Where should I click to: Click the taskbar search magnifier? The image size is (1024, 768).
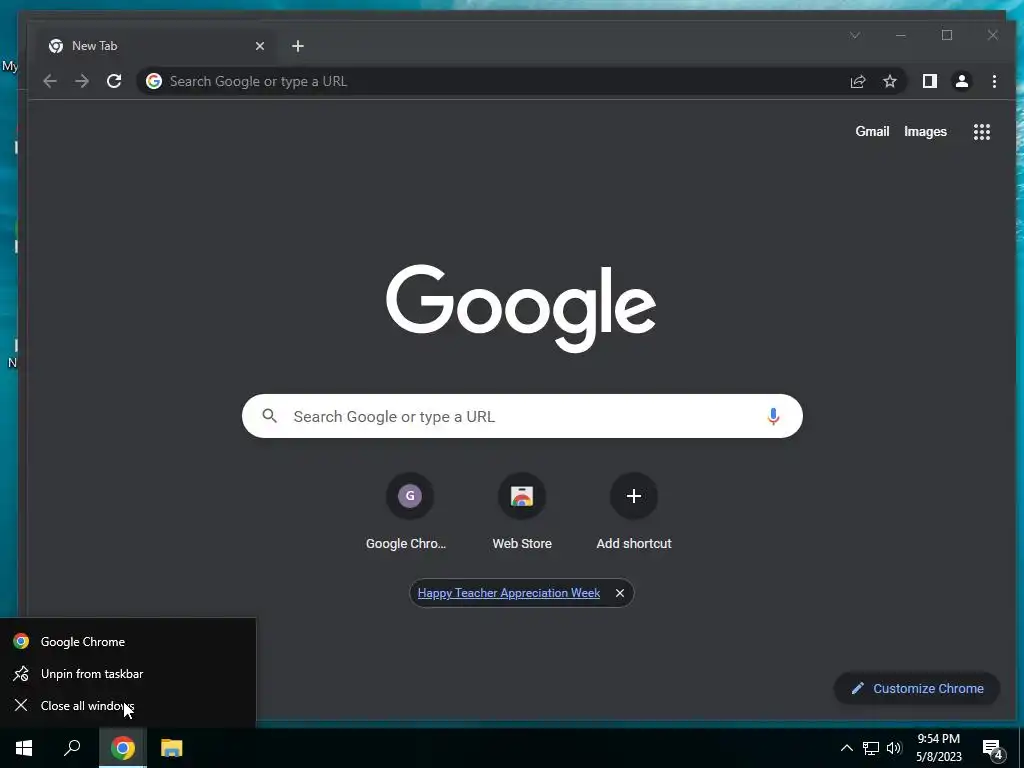point(72,748)
